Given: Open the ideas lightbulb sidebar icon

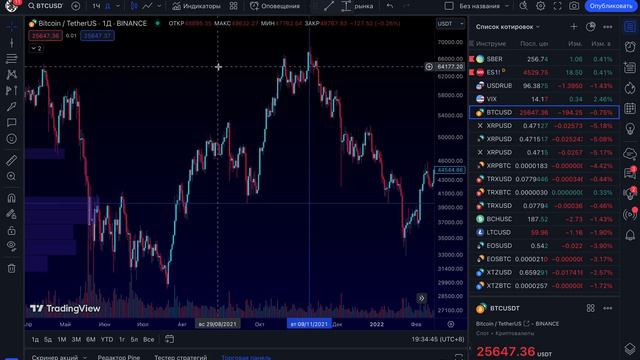Looking at the screenshot, I should [x=630, y=129].
